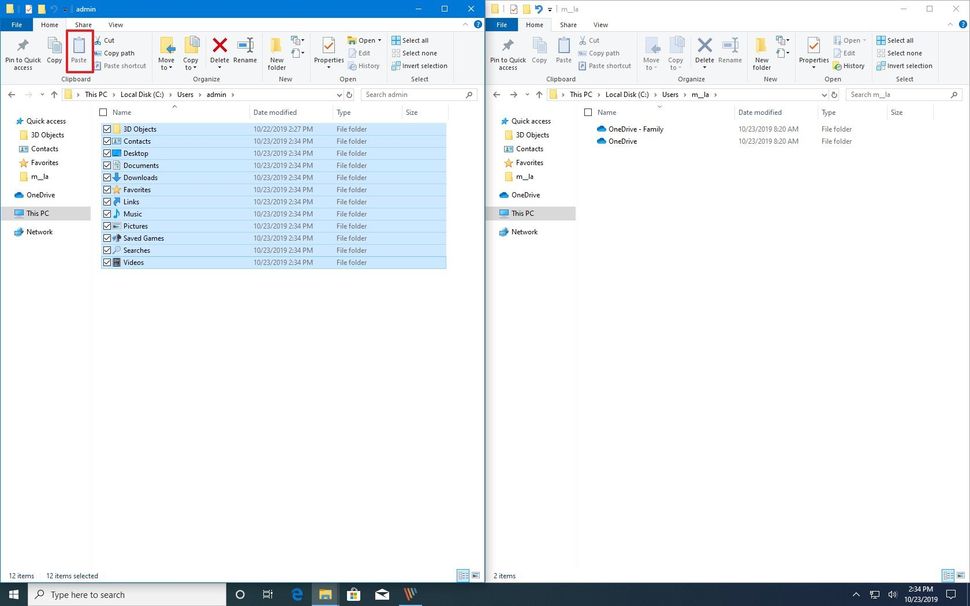Click inside the Search admin field
The height and width of the screenshot is (606, 970).
[410, 94]
